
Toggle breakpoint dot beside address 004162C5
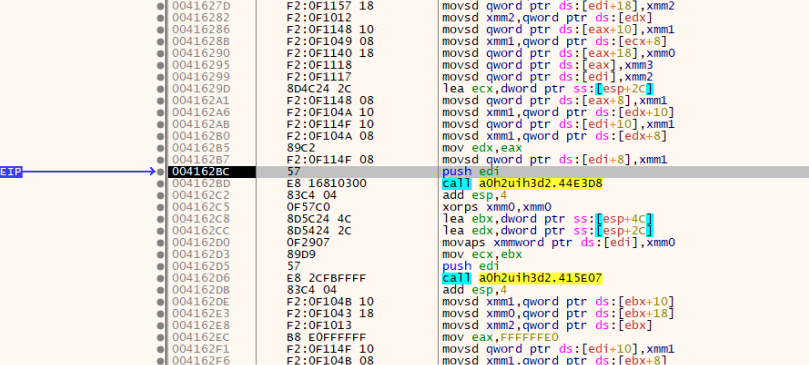[x=160, y=208]
